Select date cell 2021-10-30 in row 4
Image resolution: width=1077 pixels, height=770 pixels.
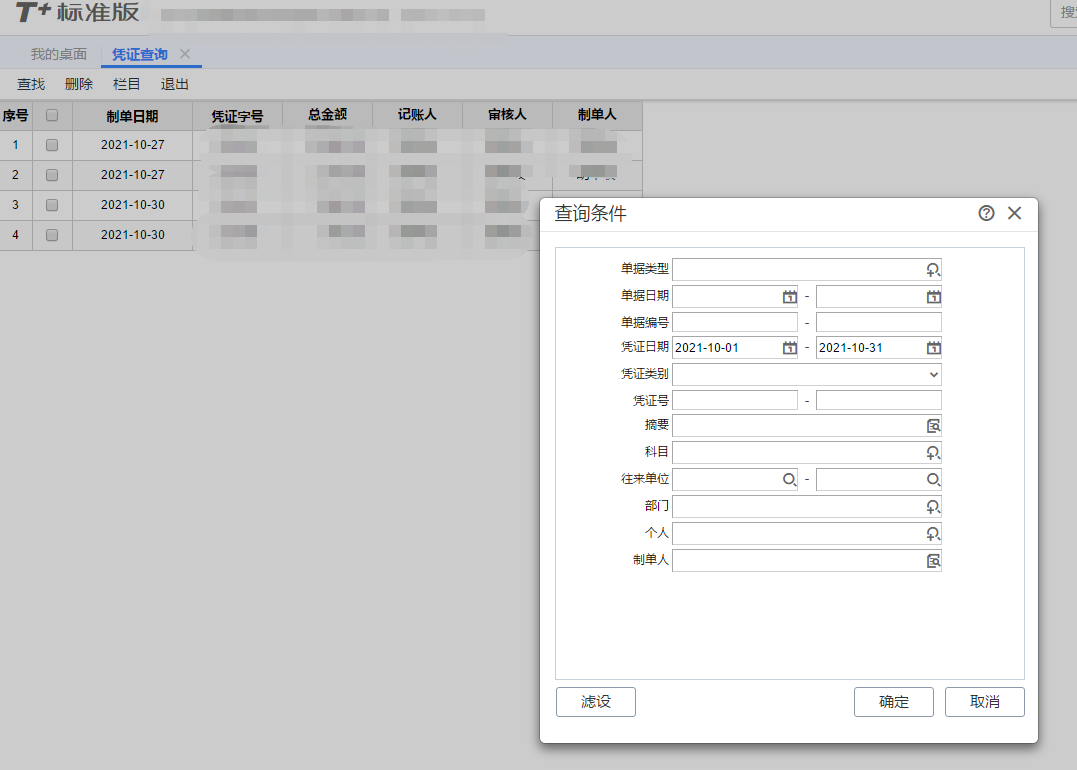pyautogui.click(x=133, y=235)
